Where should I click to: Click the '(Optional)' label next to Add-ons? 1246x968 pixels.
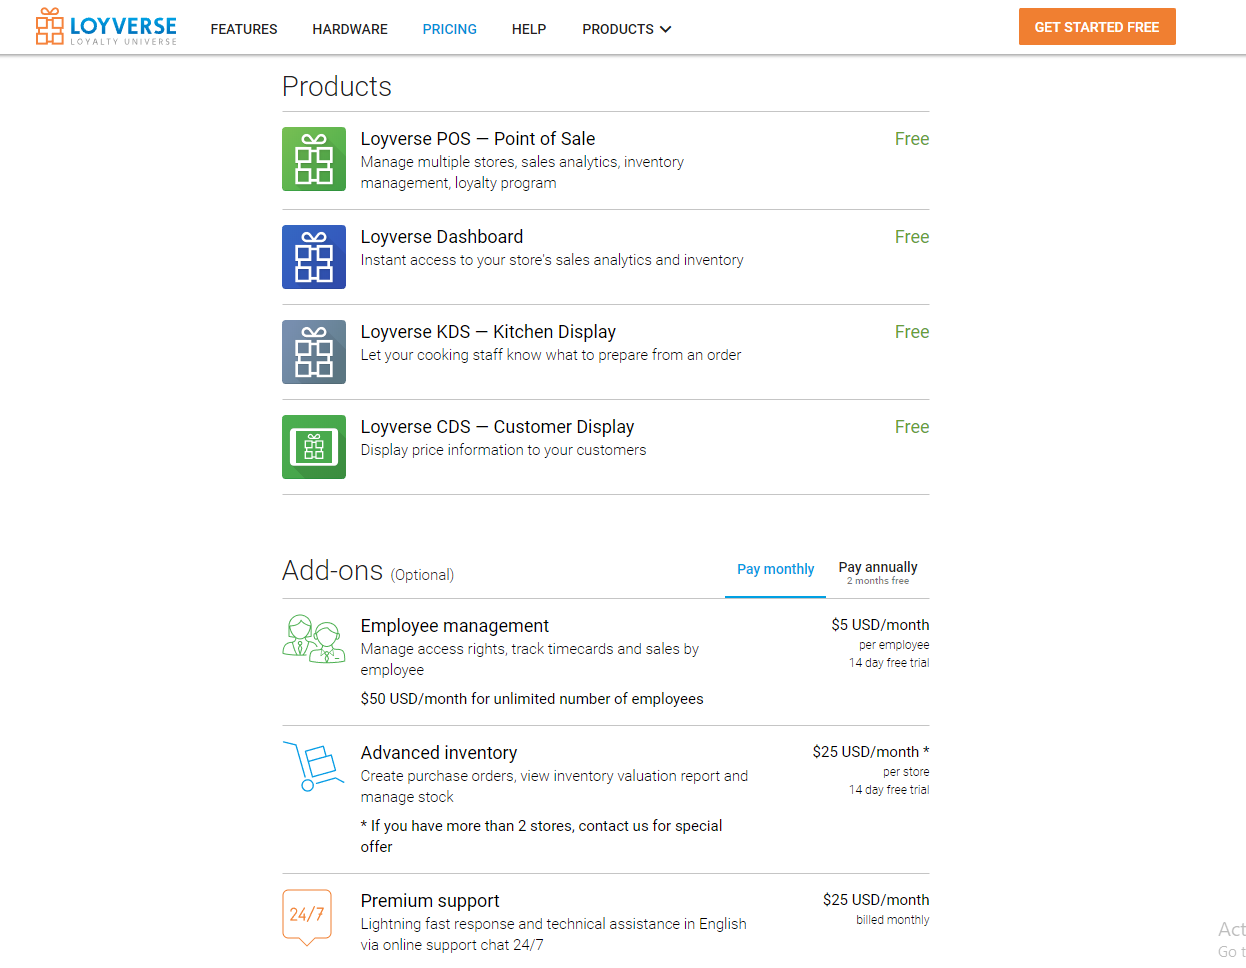pyautogui.click(x=422, y=575)
